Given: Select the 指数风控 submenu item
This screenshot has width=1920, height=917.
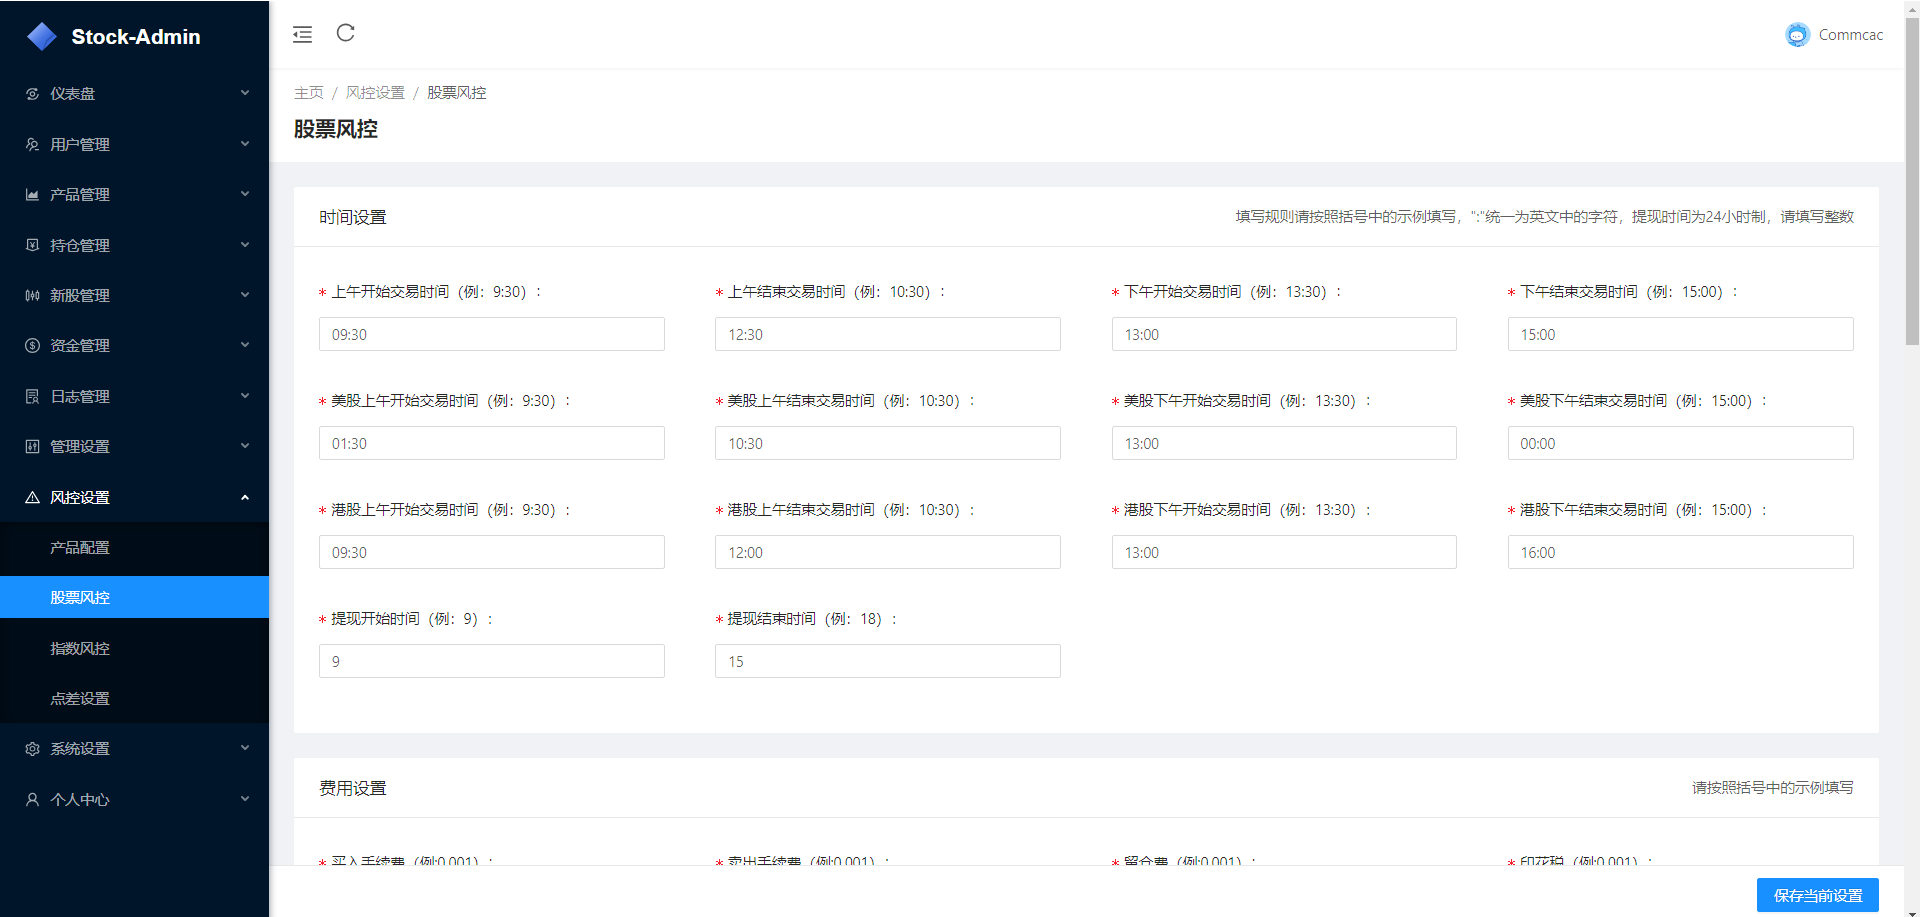Looking at the screenshot, I should tap(80, 648).
